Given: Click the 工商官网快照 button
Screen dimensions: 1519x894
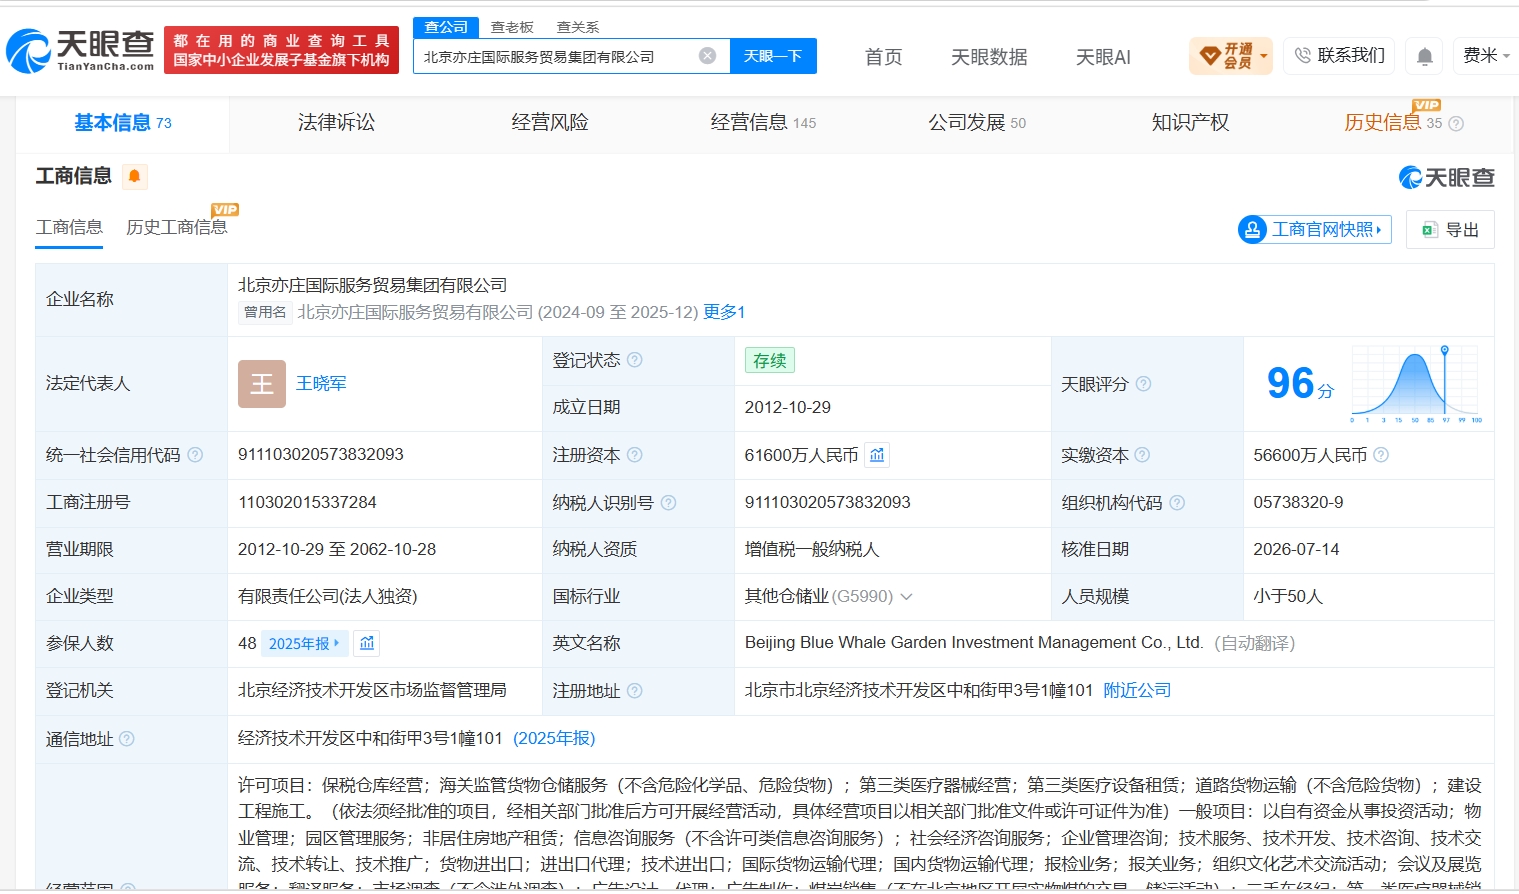Looking at the screenshot, I should click(1314, 230).
